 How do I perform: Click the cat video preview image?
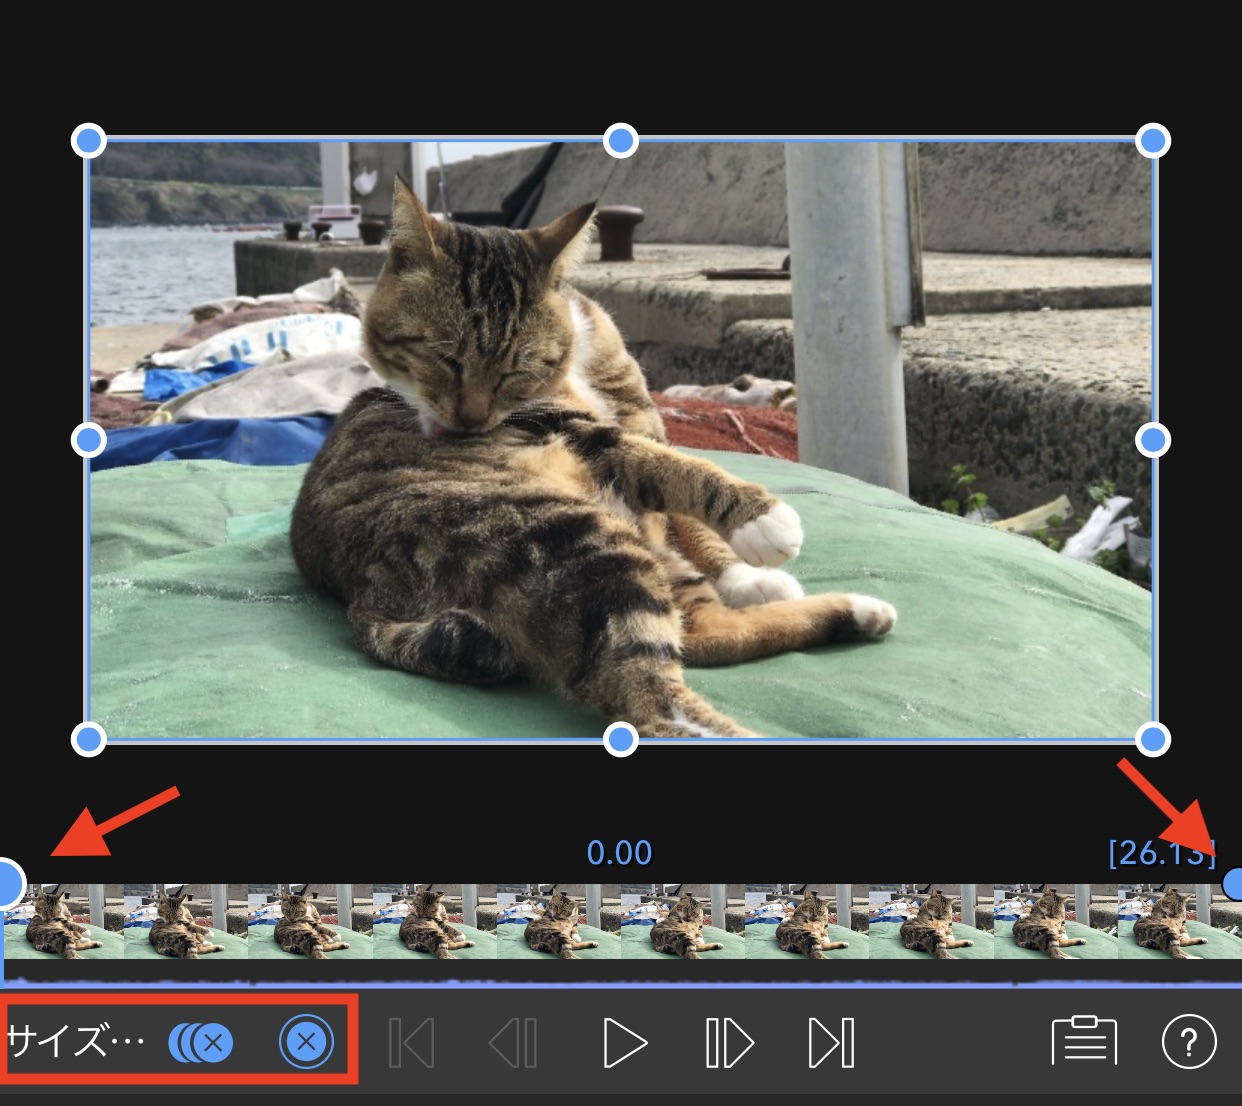click(x=621, y=440)
